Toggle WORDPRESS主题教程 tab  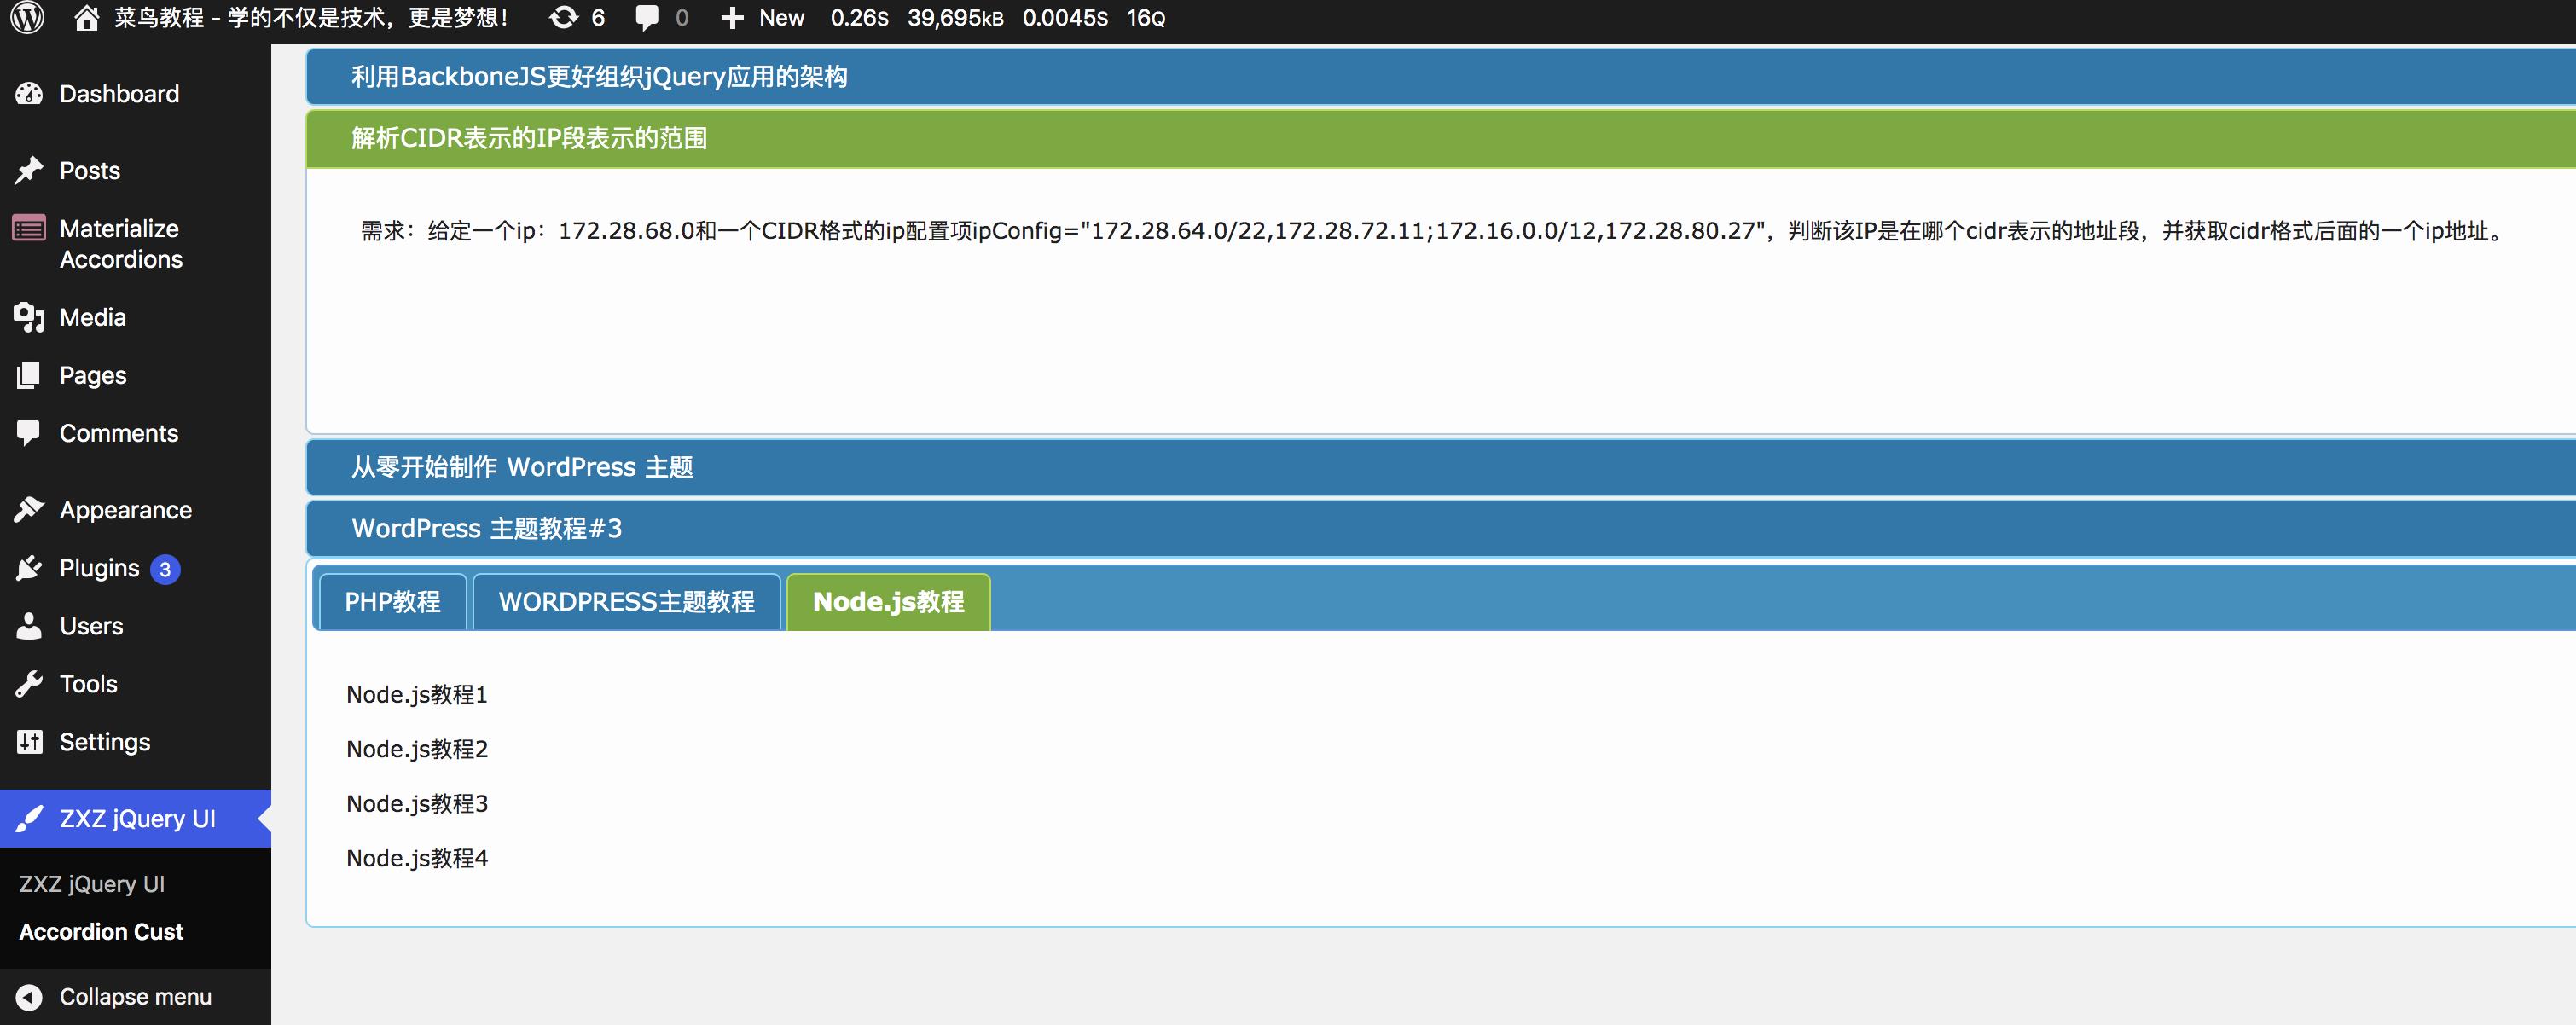(628, 601)
